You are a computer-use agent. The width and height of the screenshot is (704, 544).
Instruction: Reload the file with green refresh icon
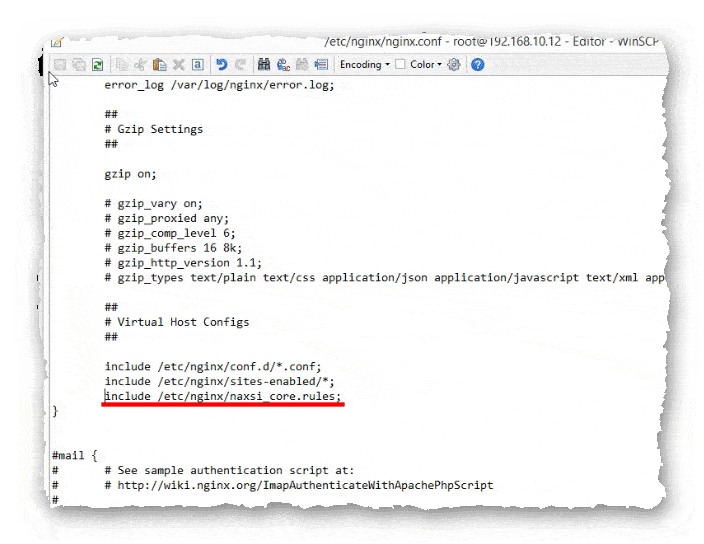pyautogui.click(x=97, y=65)
